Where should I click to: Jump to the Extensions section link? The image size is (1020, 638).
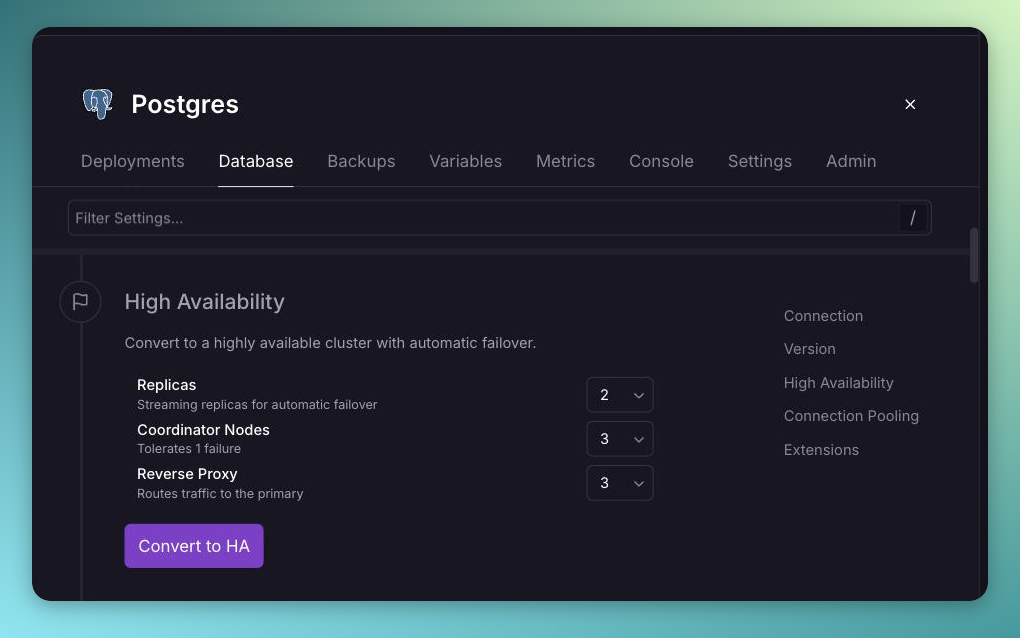822,450
